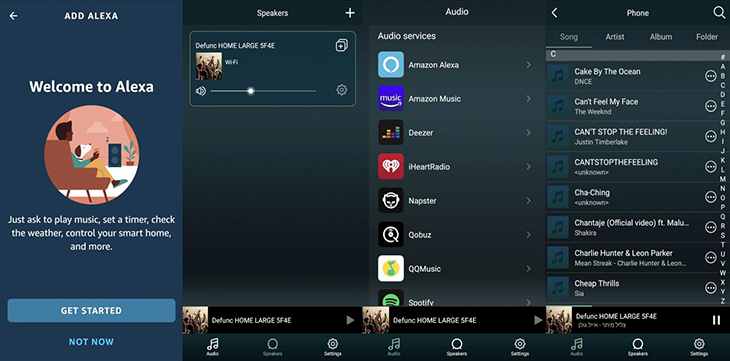The width and height of the screenshot is (730, 361).
Task: Open Settings tab in the Phone screen
Action: point(699,347)
